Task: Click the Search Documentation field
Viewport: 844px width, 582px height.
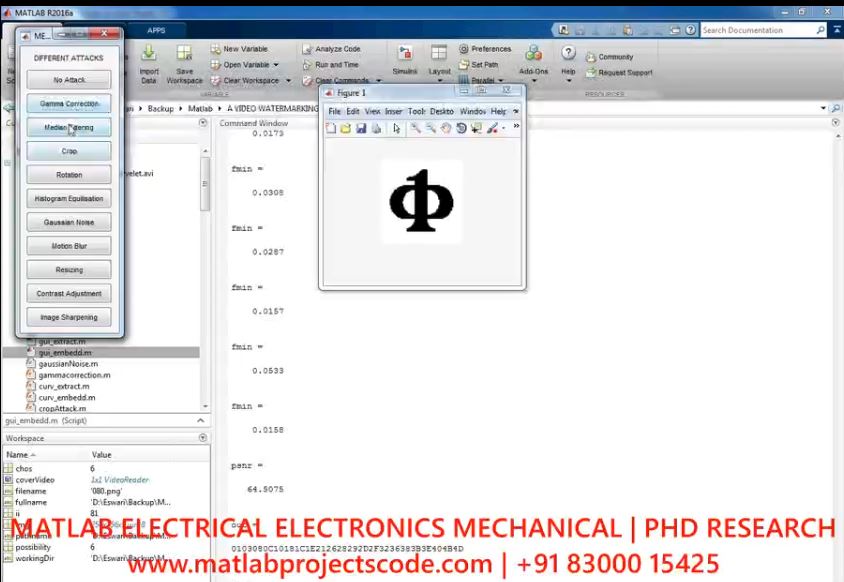Action: tap(757, 31)
